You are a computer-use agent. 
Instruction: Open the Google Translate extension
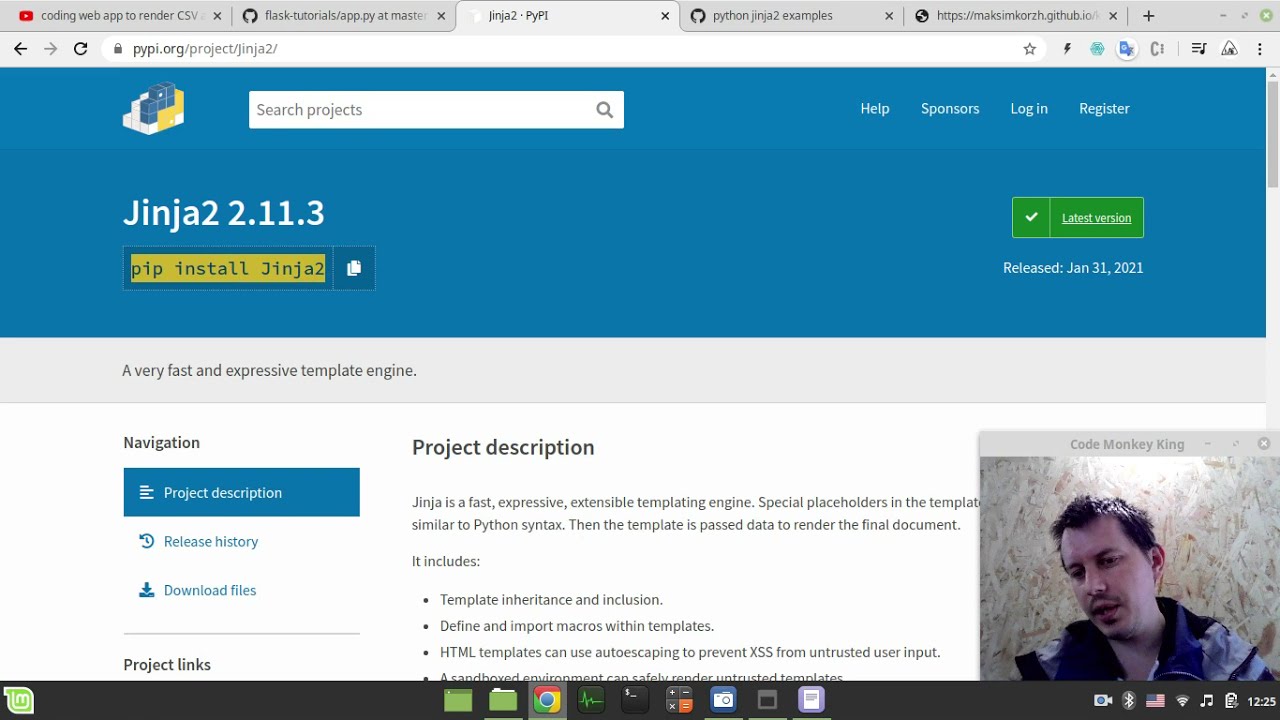tap(1127, 48)
